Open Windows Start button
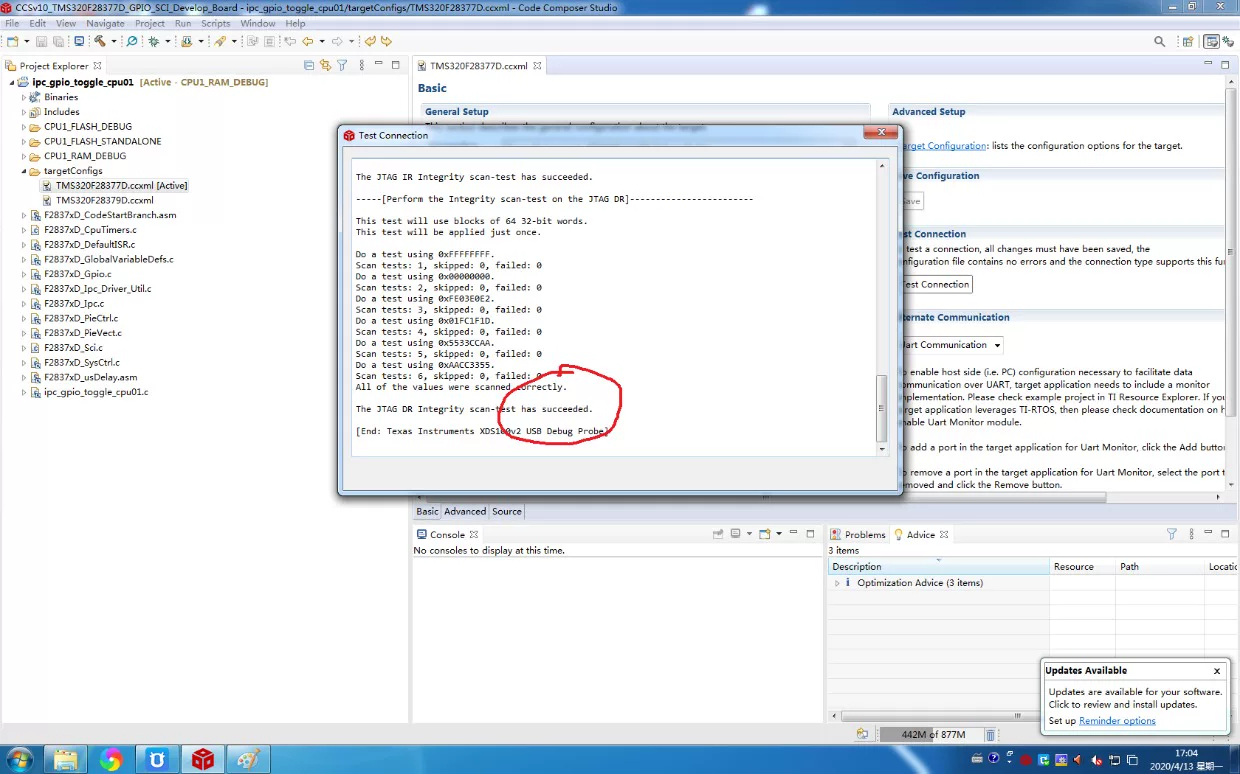This screenshot has height=774, width=1240. click(x=20, y=759)
